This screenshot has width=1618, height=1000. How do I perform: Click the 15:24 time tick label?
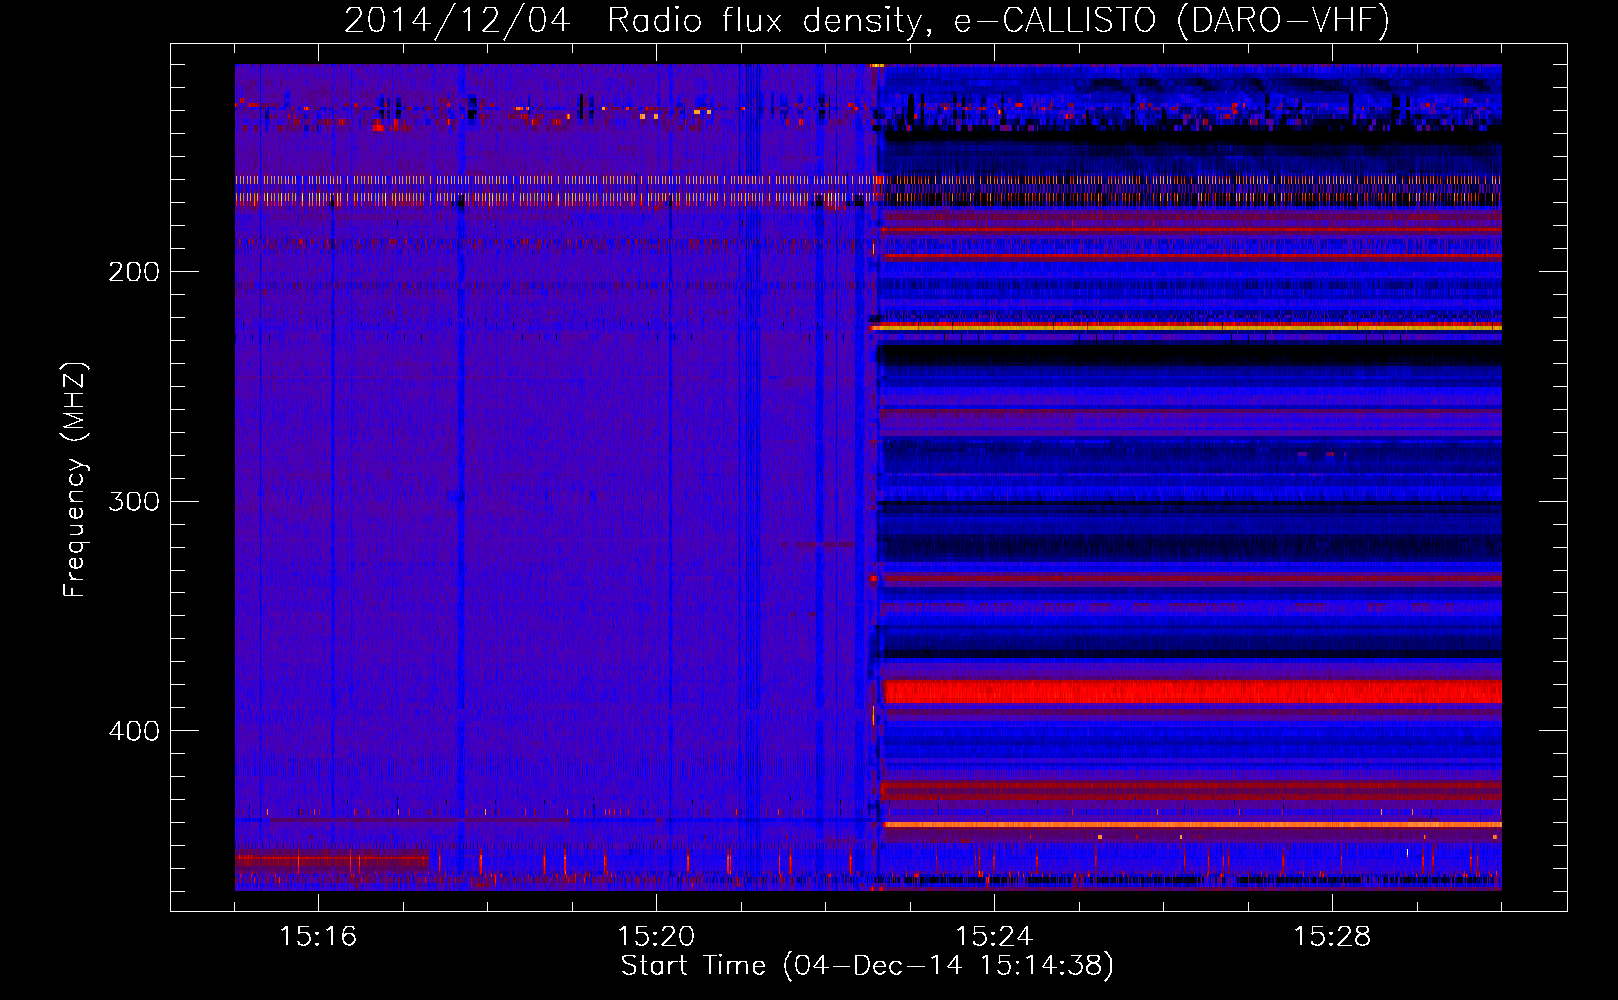994,937
